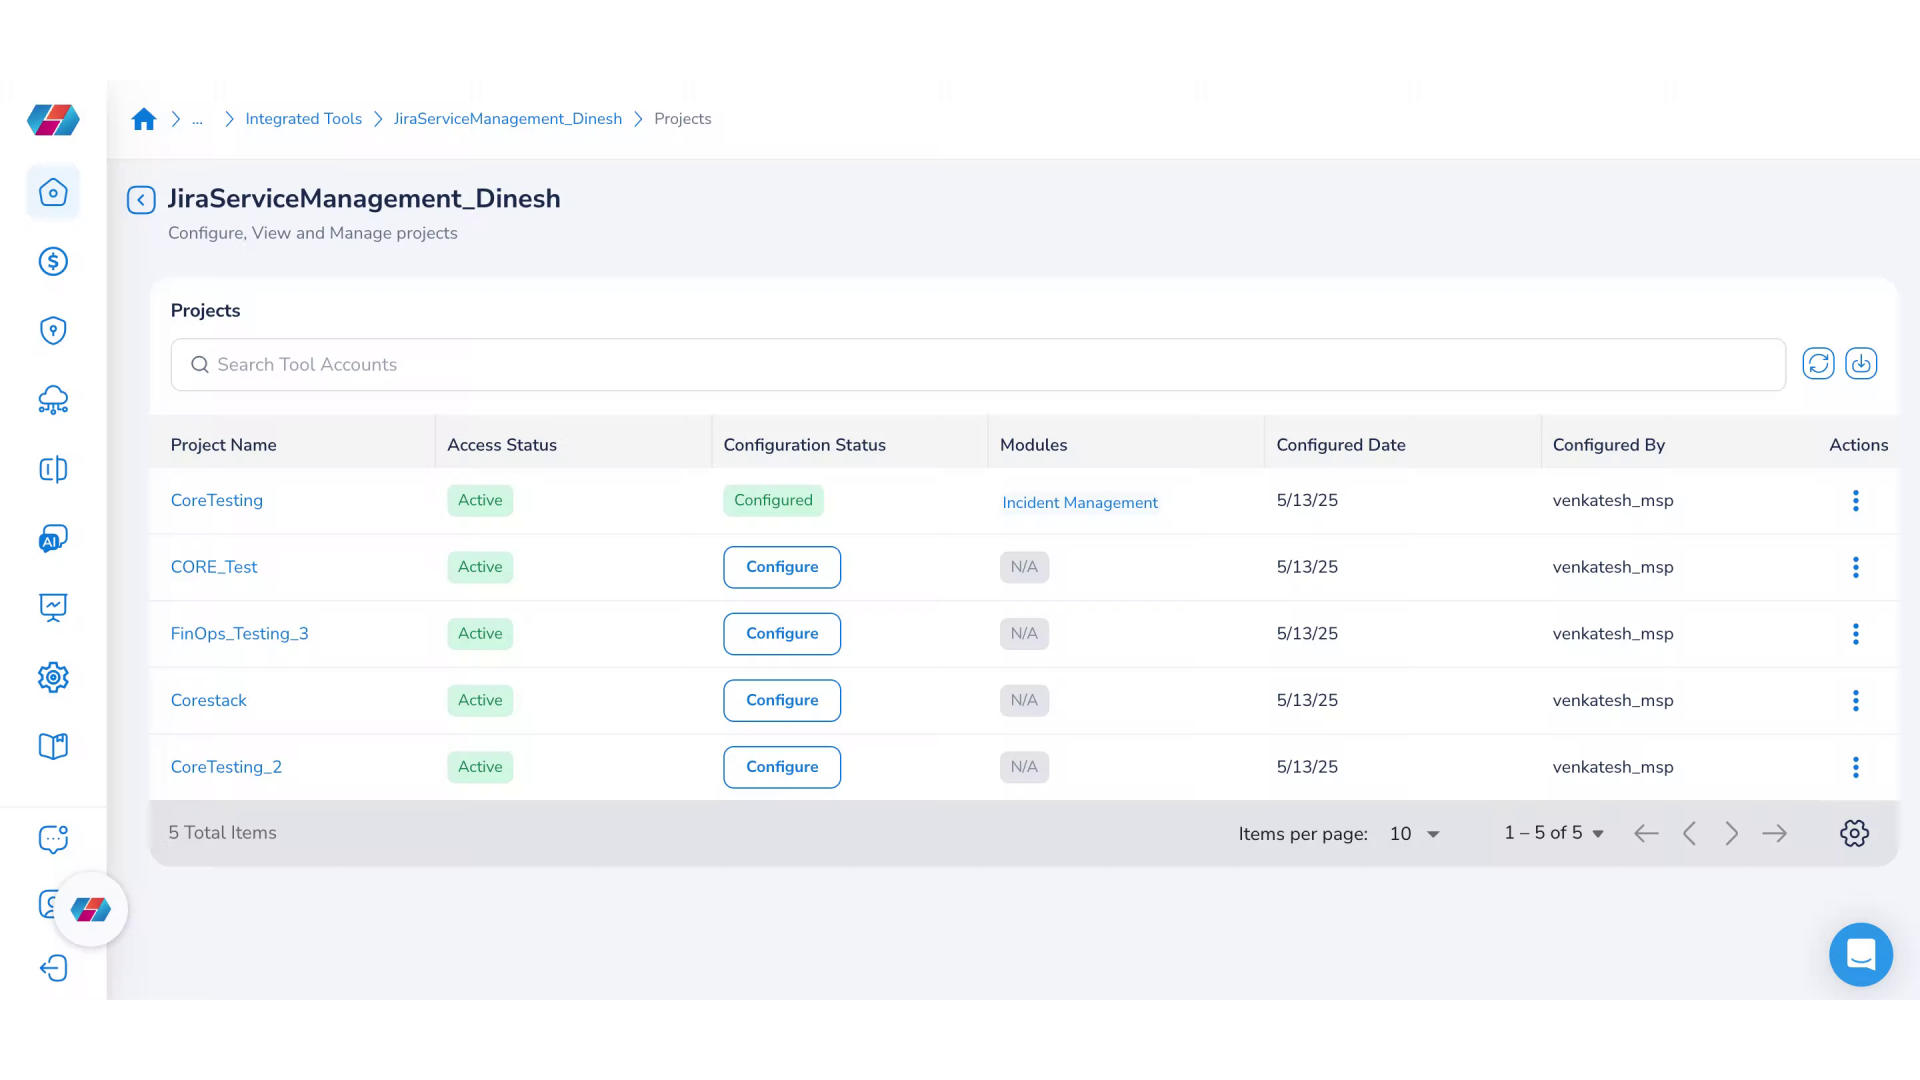Click the Configured status badge for CoreTesting
Viewport: 1920px width, 1080px height.
pyautogui.click(x=773, y=500)
